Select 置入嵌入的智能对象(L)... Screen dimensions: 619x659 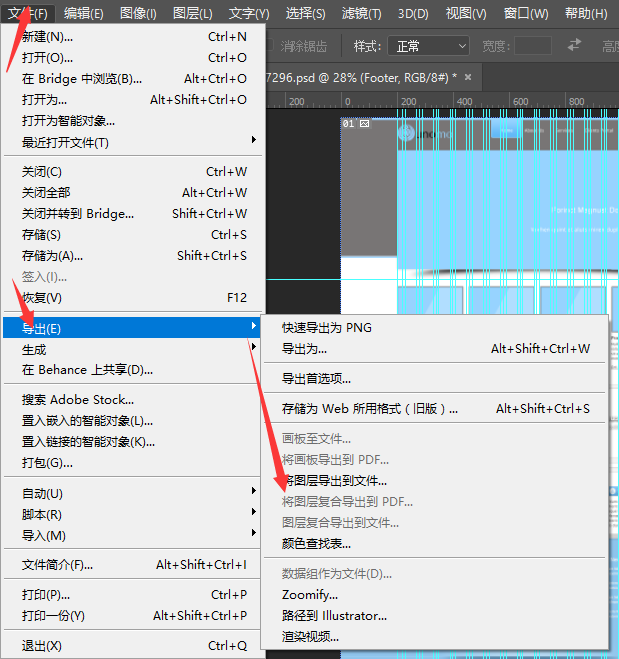pyautogui.click(x=132, y=421)
